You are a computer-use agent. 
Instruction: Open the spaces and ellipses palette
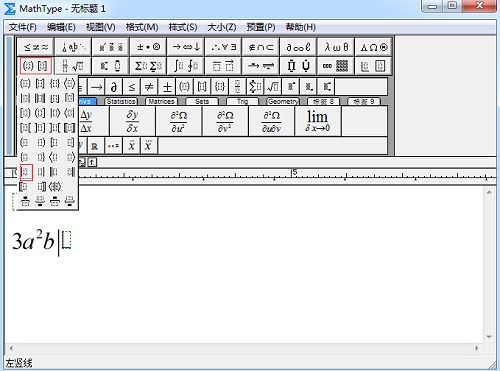73,47
